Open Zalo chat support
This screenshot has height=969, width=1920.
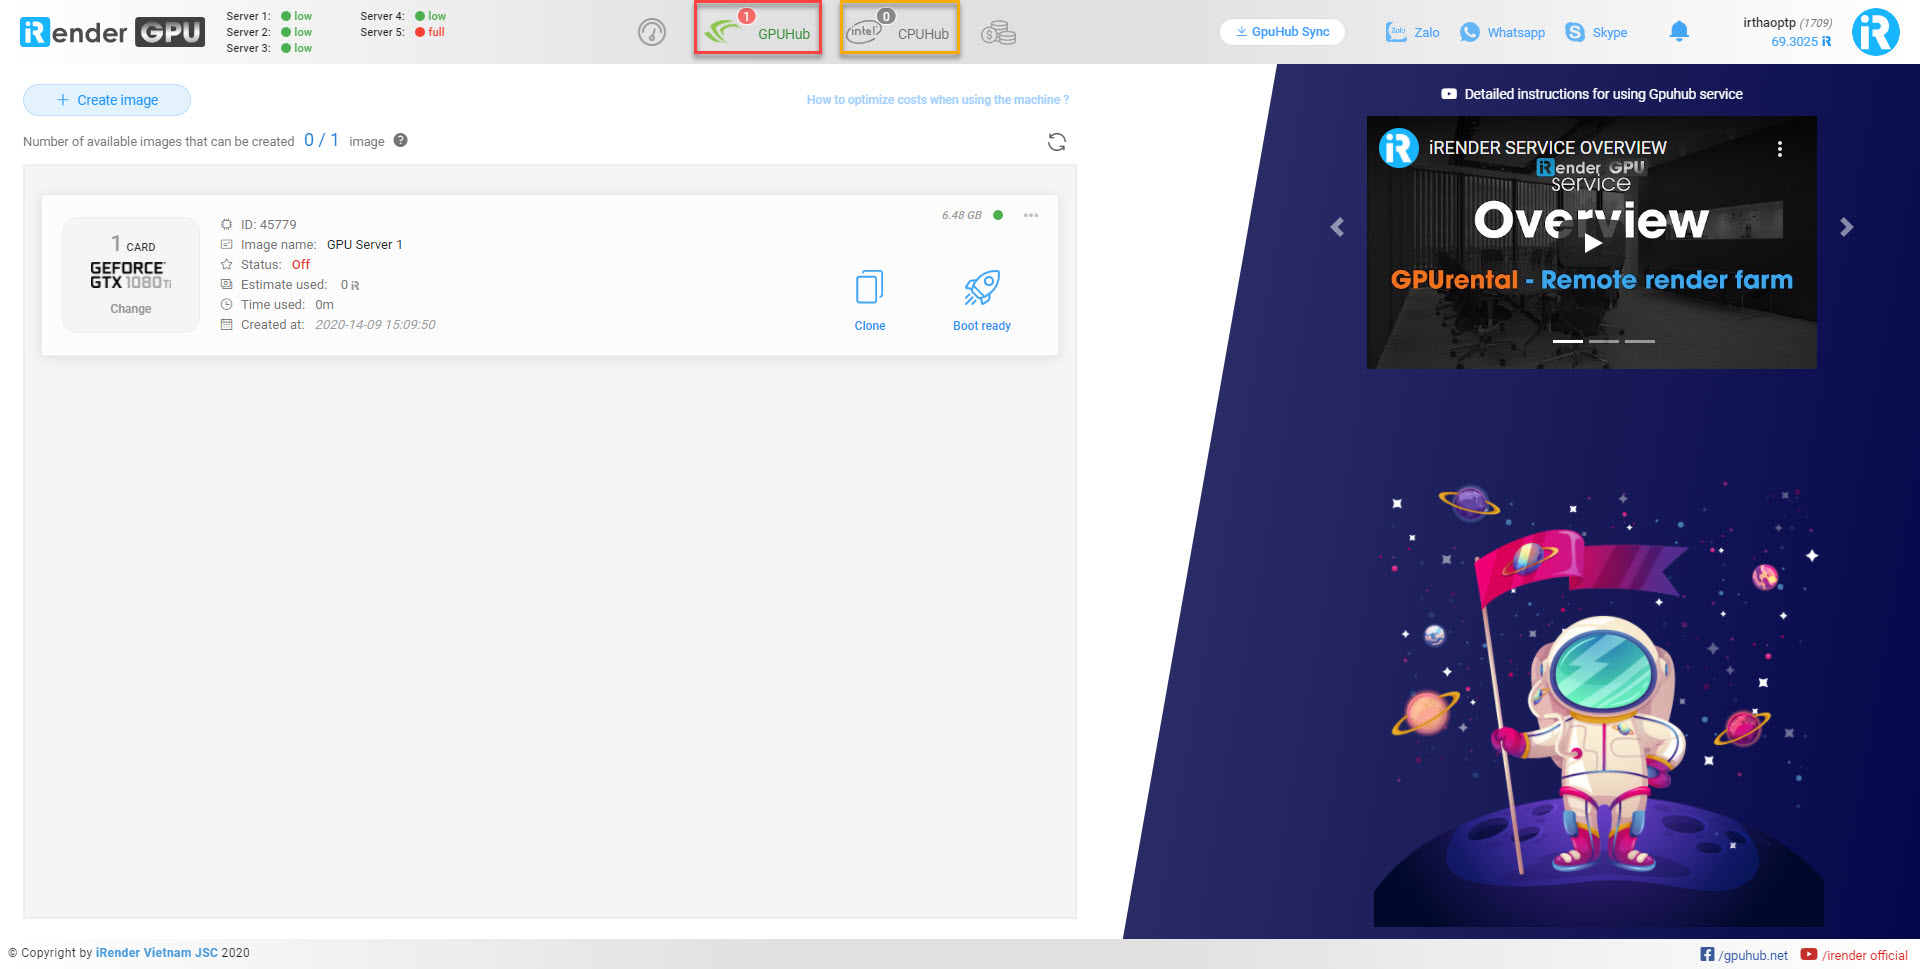(x=1412, y=33)
